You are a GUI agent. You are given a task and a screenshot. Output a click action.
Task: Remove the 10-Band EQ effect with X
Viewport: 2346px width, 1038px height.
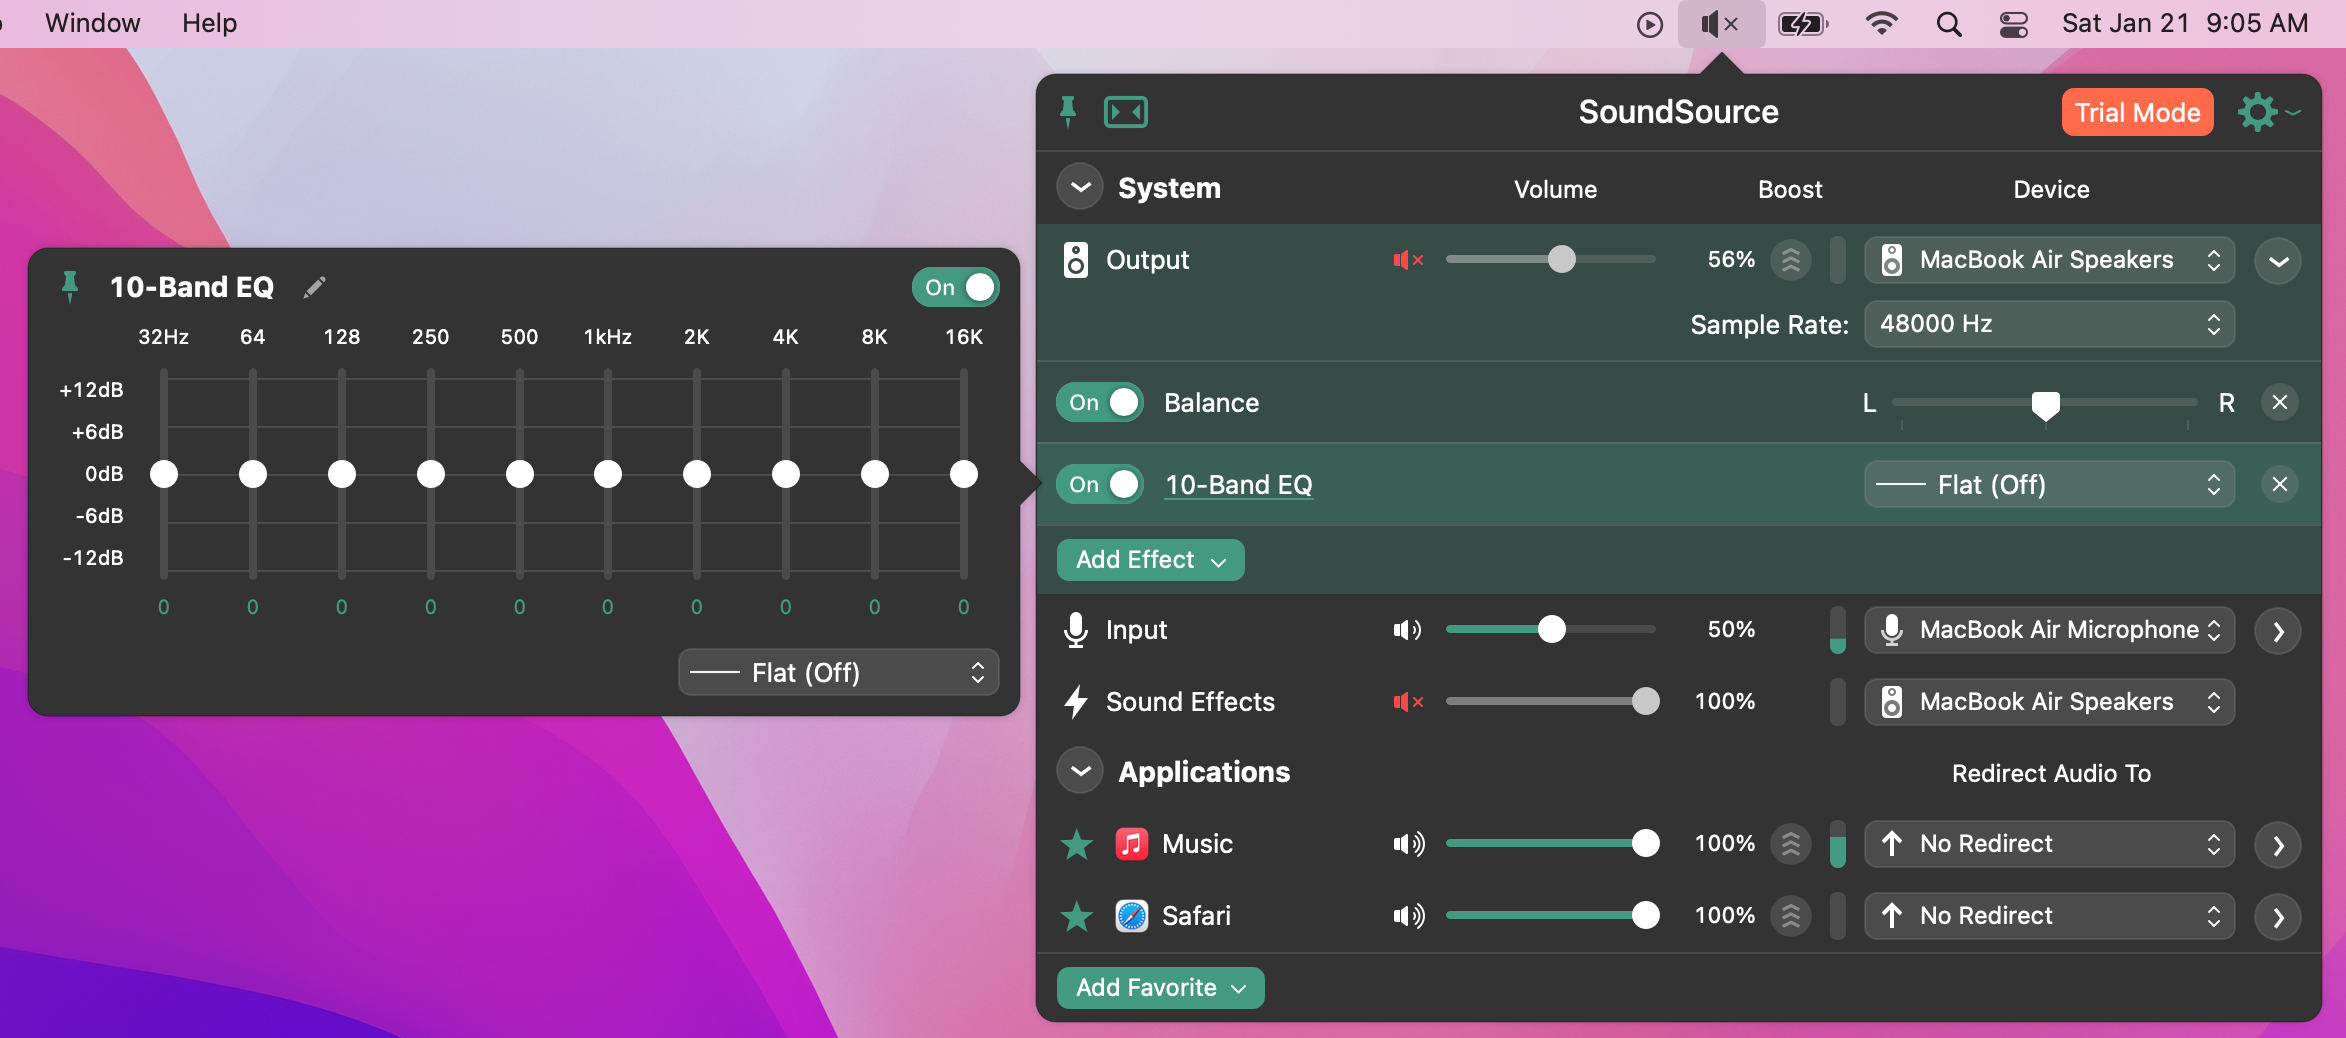point(2280,484)
